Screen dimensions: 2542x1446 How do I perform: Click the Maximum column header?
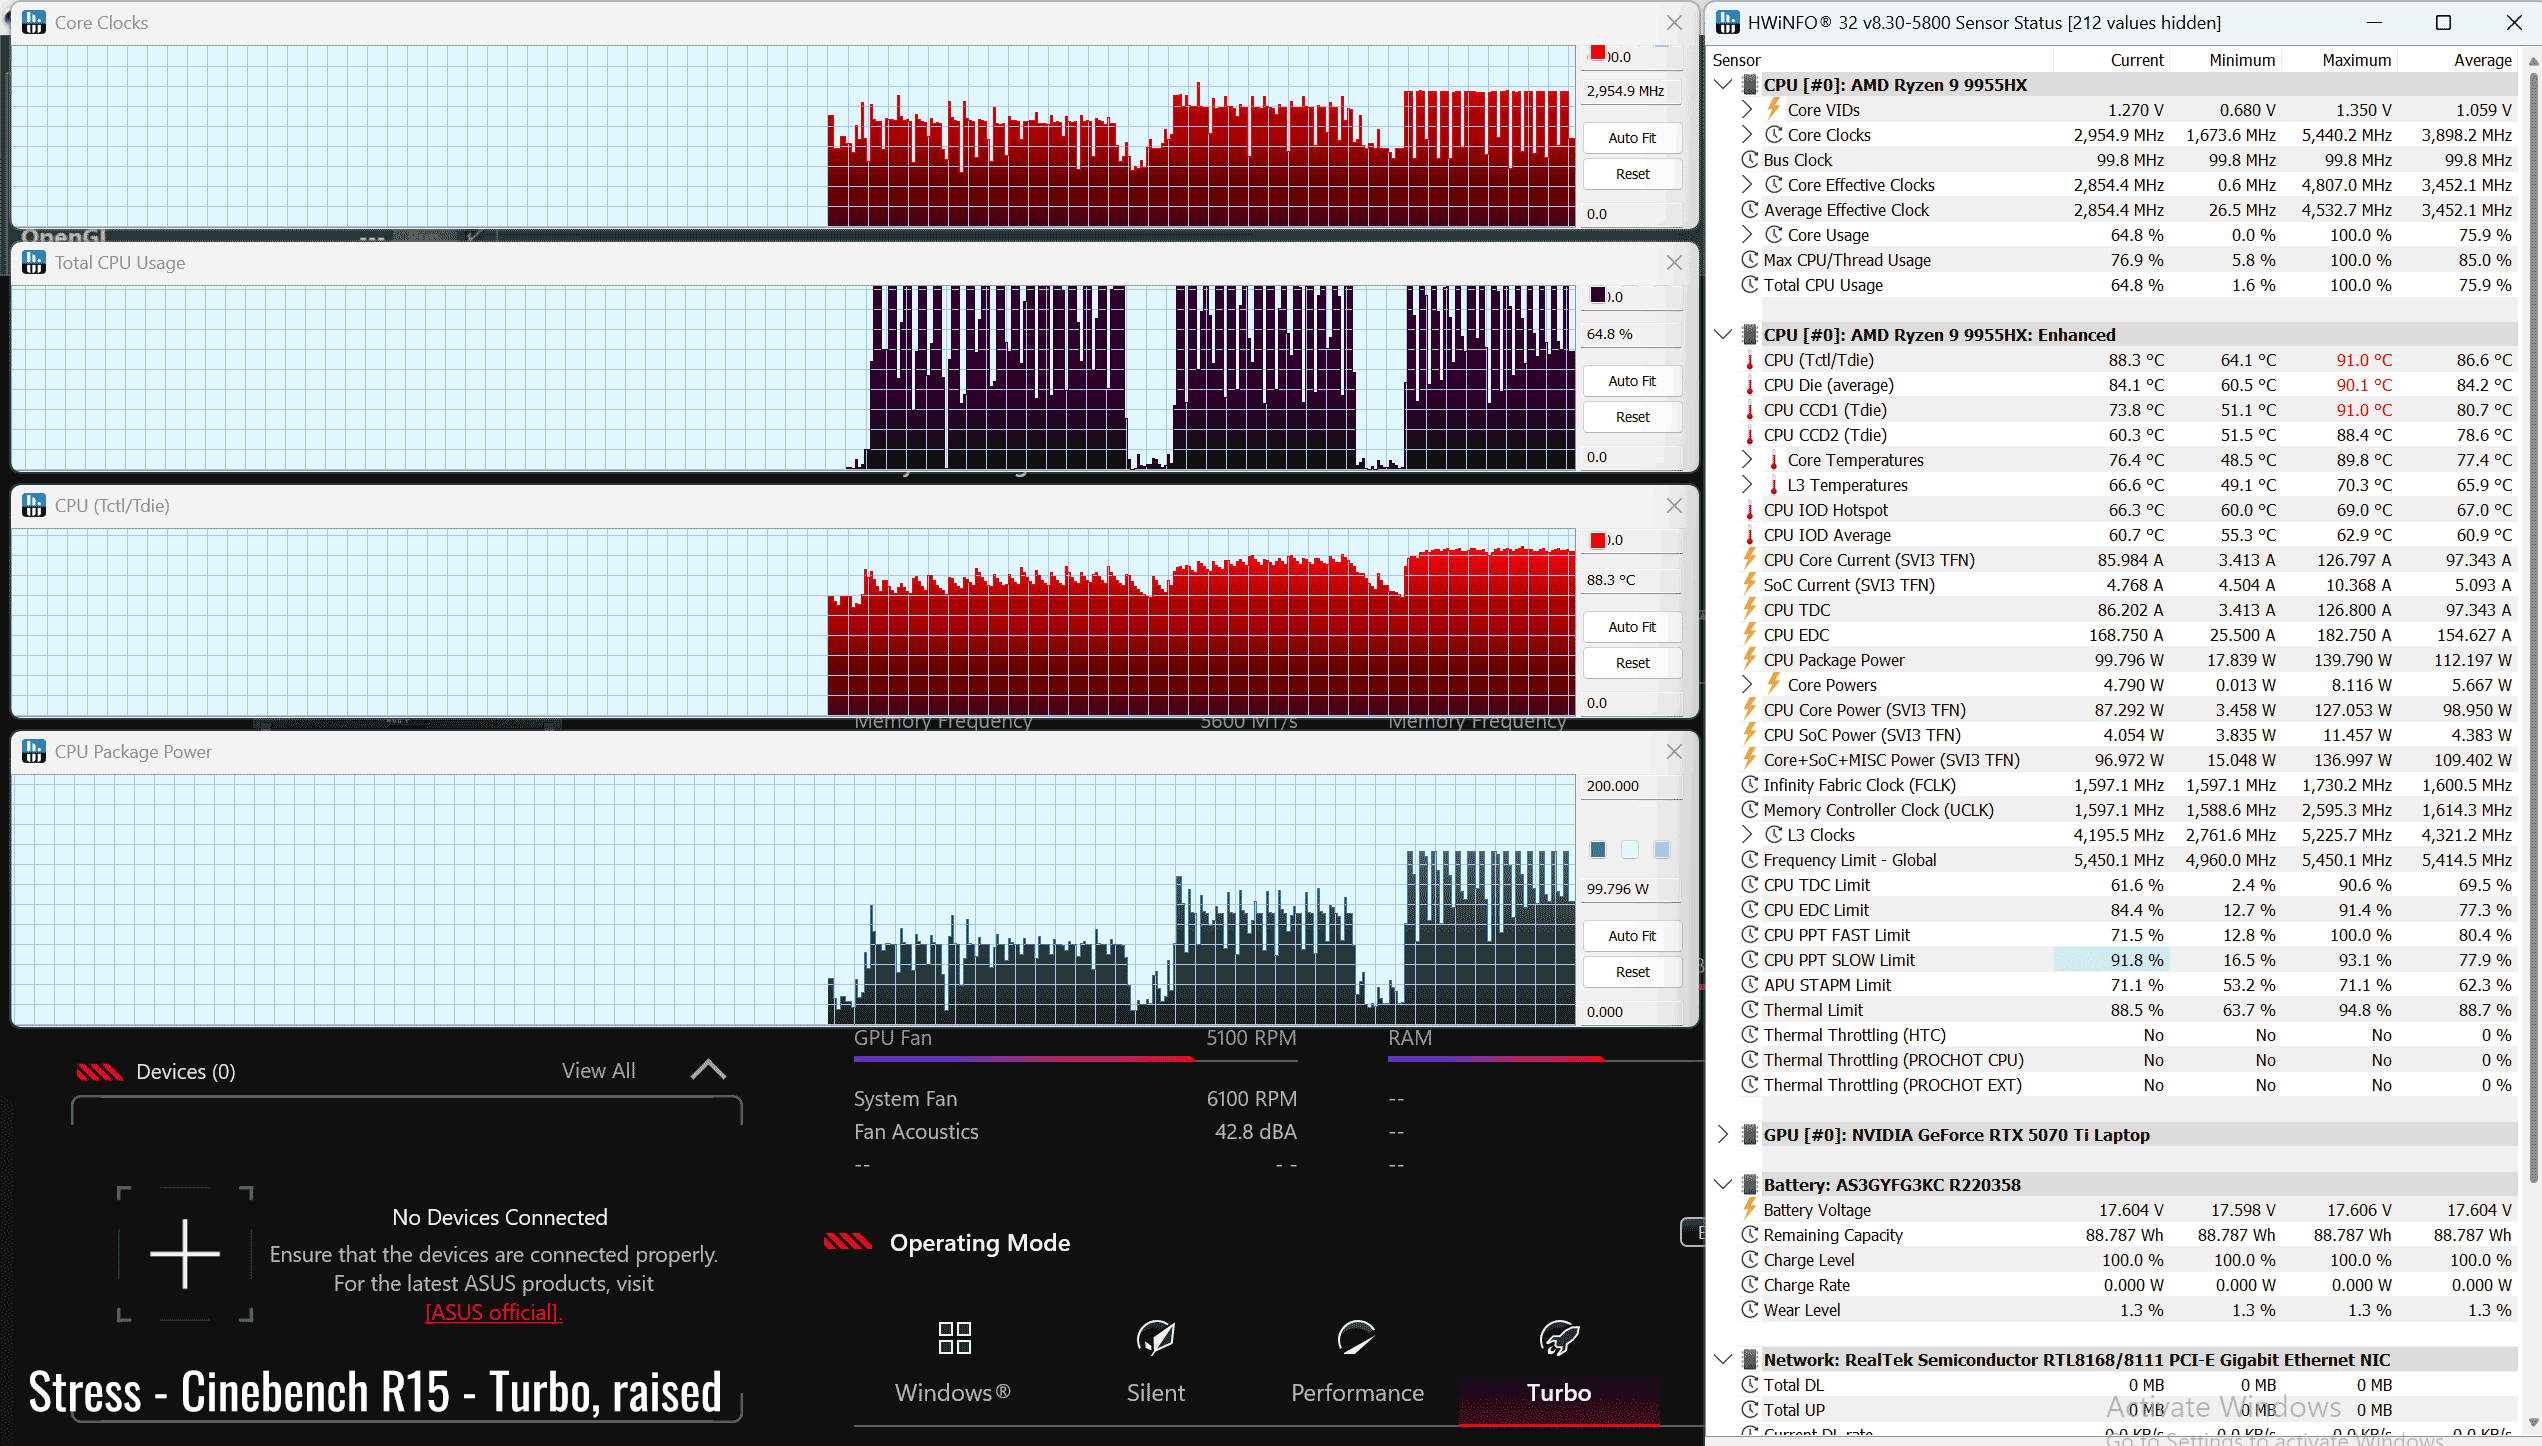[2356, 60]
